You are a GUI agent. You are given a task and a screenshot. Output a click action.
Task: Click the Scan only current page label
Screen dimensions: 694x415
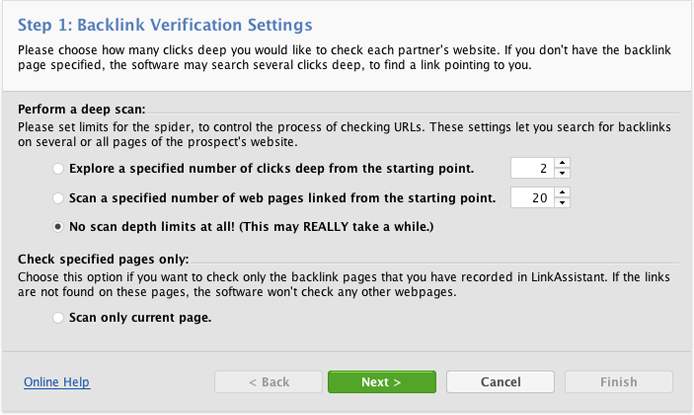[140, 318]
